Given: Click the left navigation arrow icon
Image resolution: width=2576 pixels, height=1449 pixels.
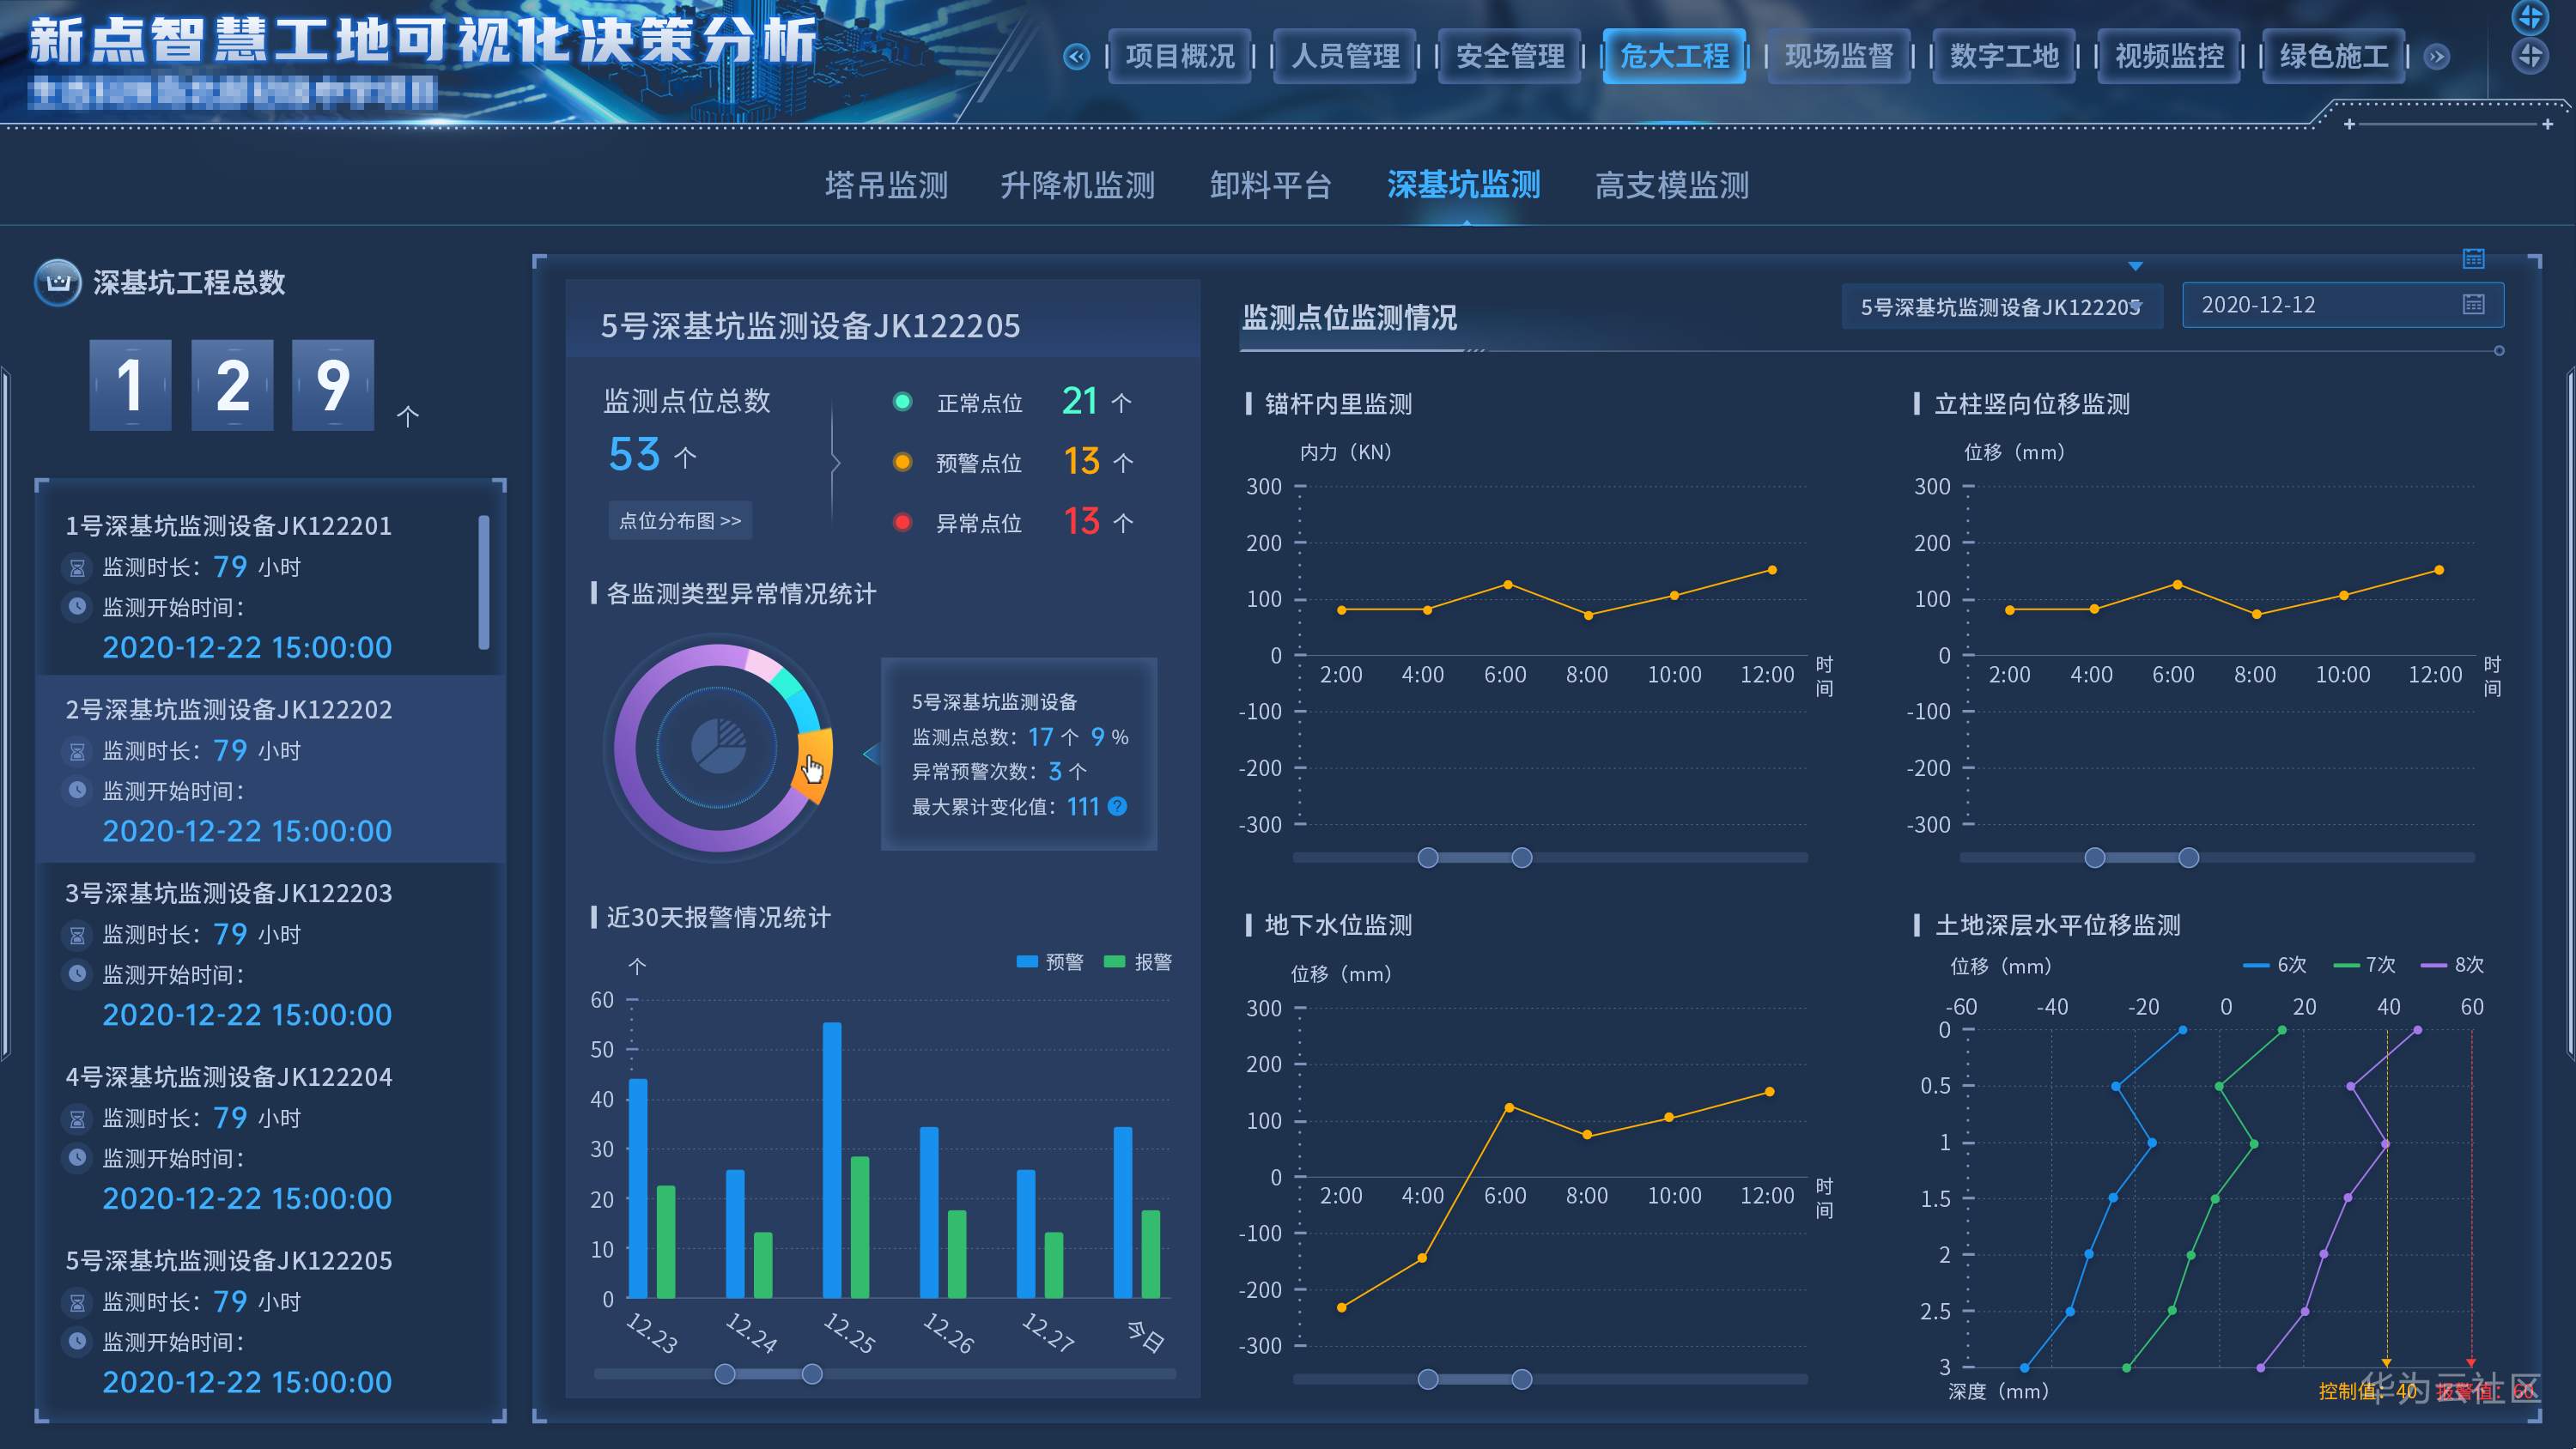Looking at the screenshot, I should (x=1076, y=57).
